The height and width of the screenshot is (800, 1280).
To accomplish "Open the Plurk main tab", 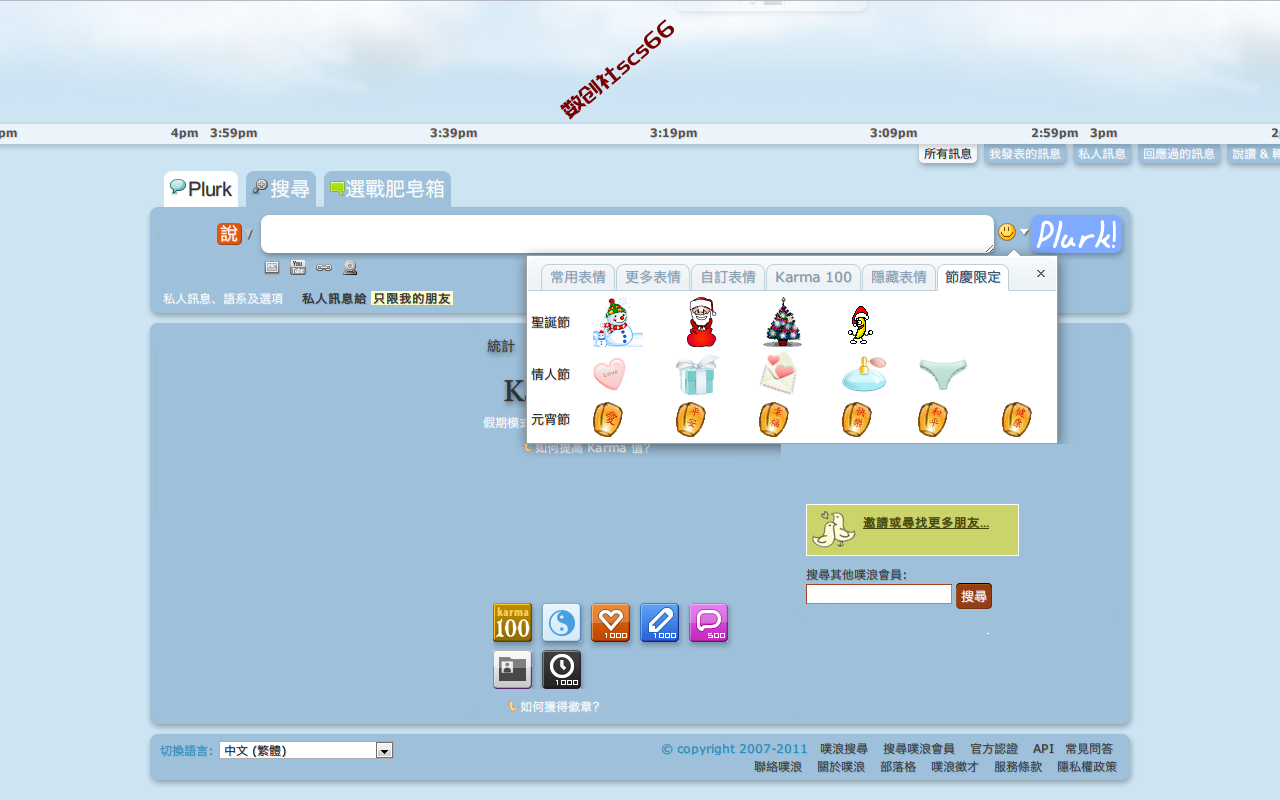I will 201,189.
